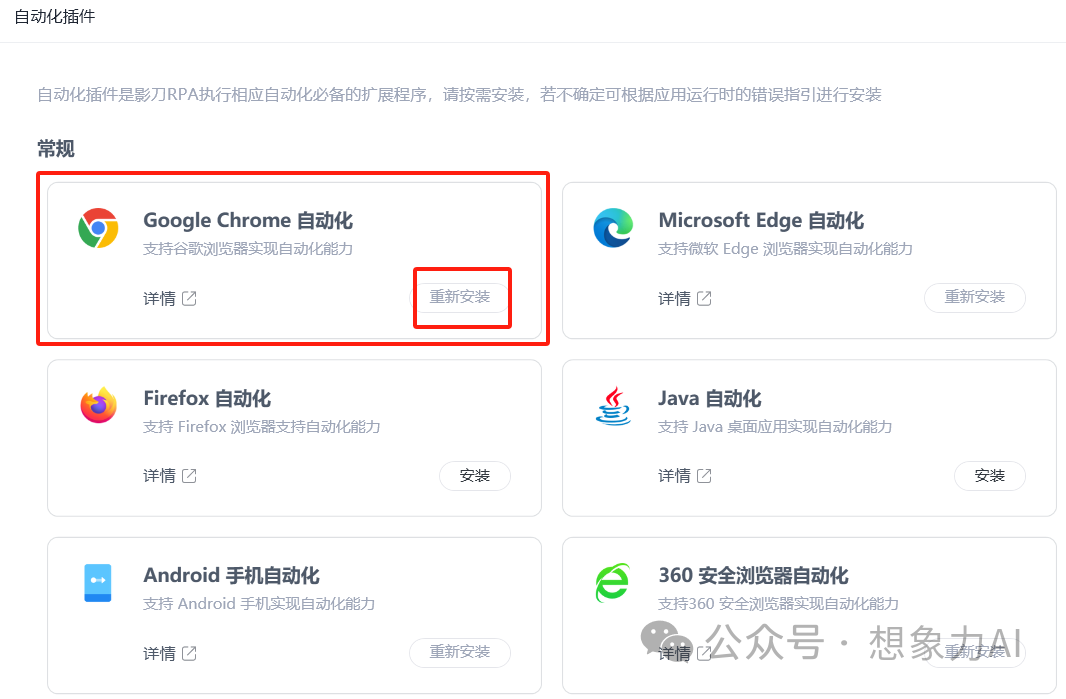Viewport: 1066px width, 699px height.
Task: View 详情 for Android 手机自动化
Action: [x=159, y=653]
